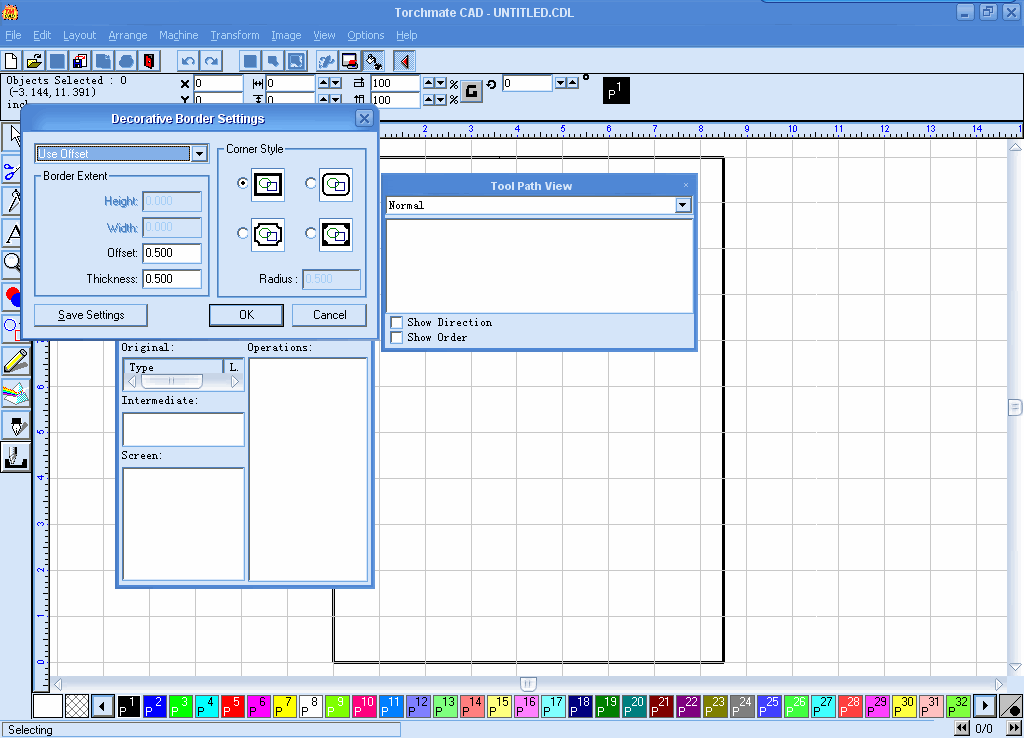The image size is (1024, 738).
Task: Click the Redo arrow icon
Action: click(x=211, y=61)
